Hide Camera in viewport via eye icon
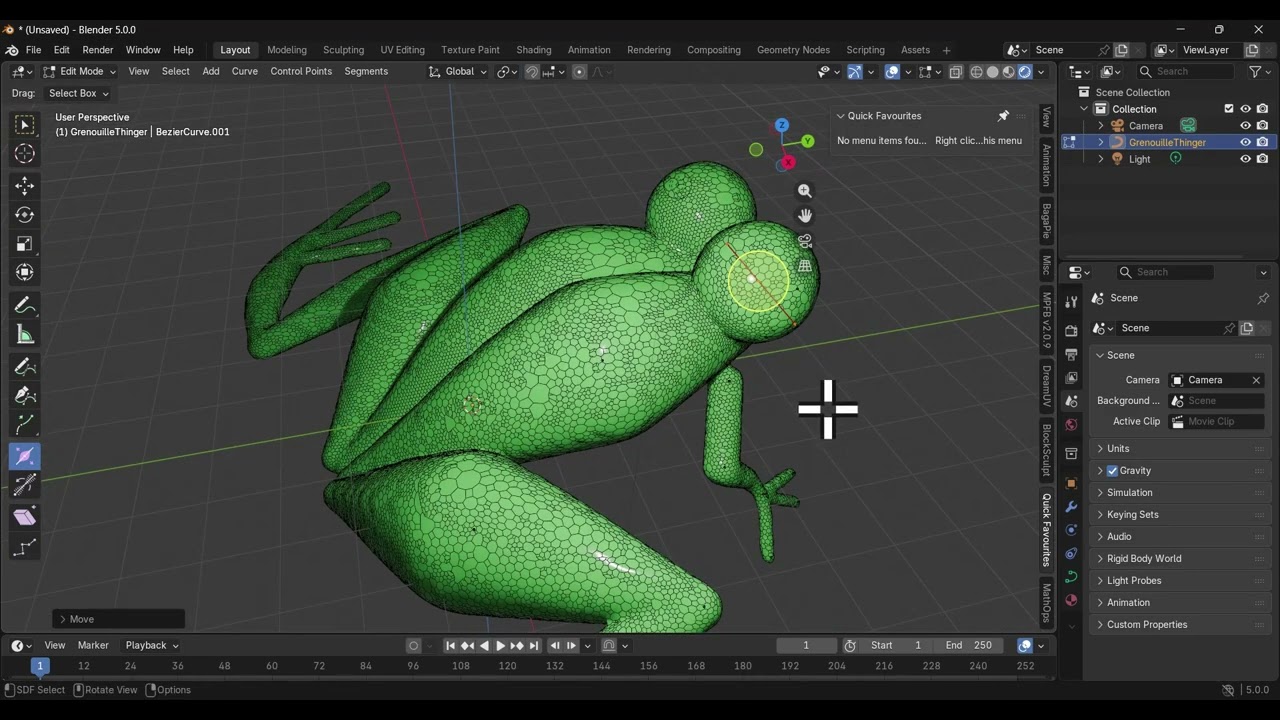Viewport: 1280px width, 720px height. point(1246,126)
